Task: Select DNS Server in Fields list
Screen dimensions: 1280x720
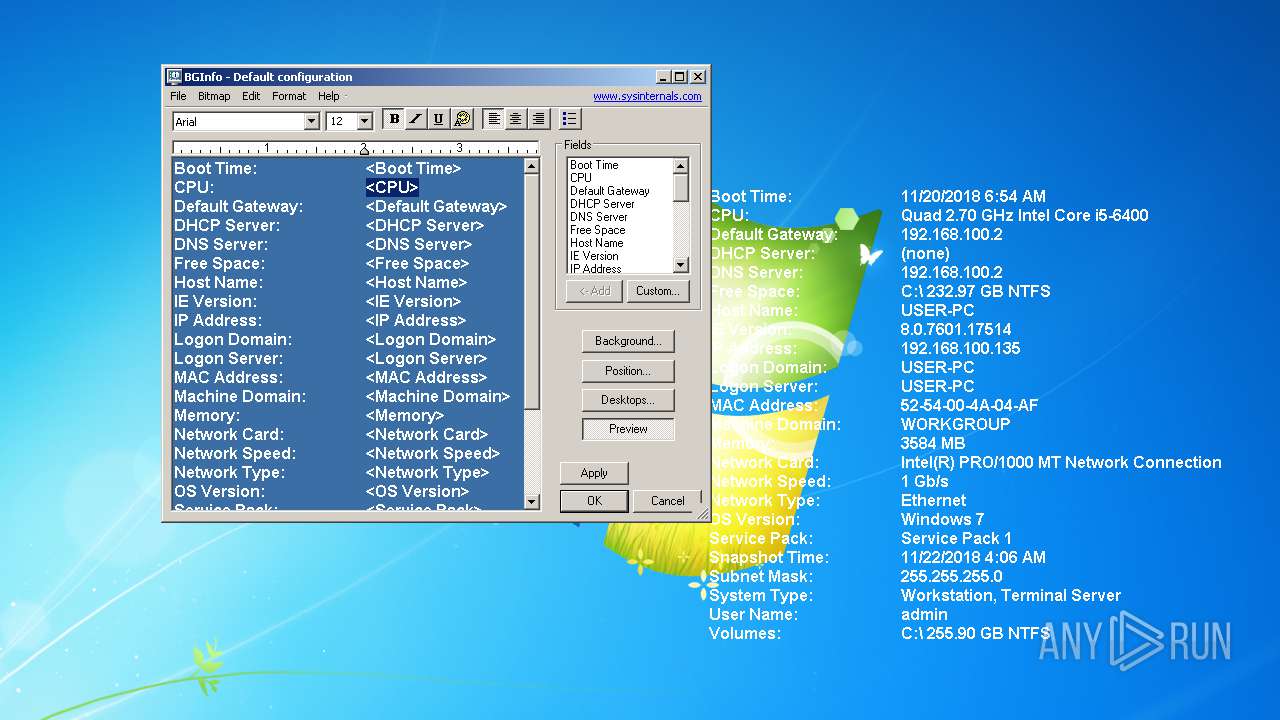Action: [x=599, y=217]
